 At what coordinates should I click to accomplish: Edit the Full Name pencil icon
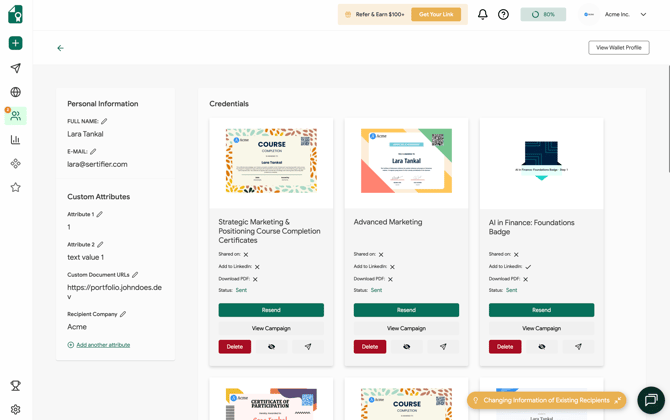tap(104, 121)
